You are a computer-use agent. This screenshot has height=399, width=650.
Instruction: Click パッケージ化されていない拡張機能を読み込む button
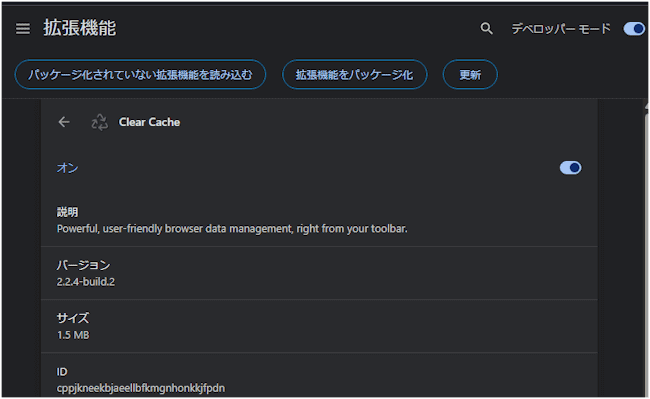click(140, 75)
